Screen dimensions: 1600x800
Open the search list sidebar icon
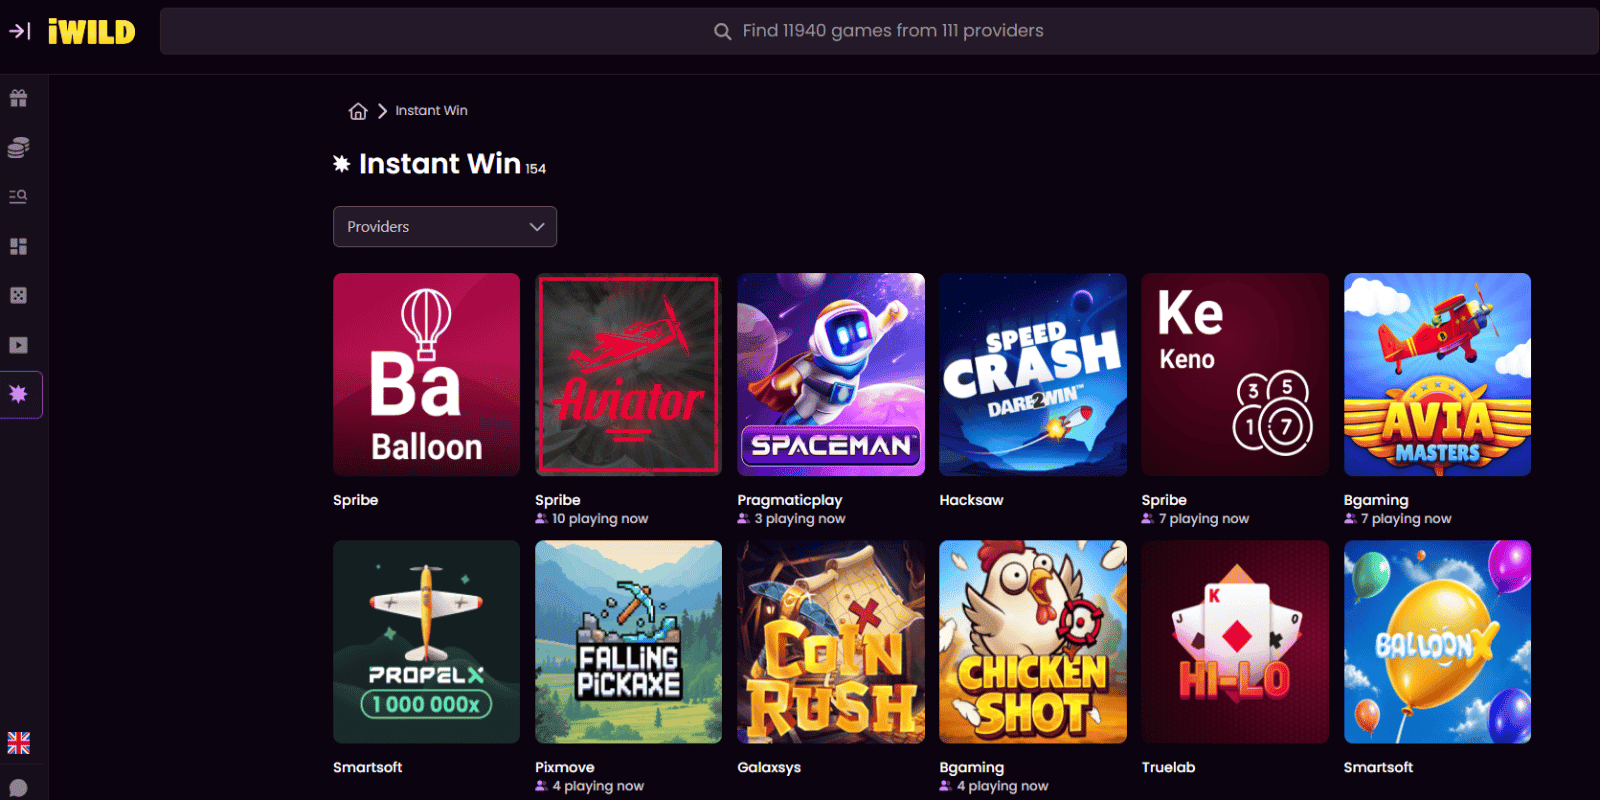point(18,196)
